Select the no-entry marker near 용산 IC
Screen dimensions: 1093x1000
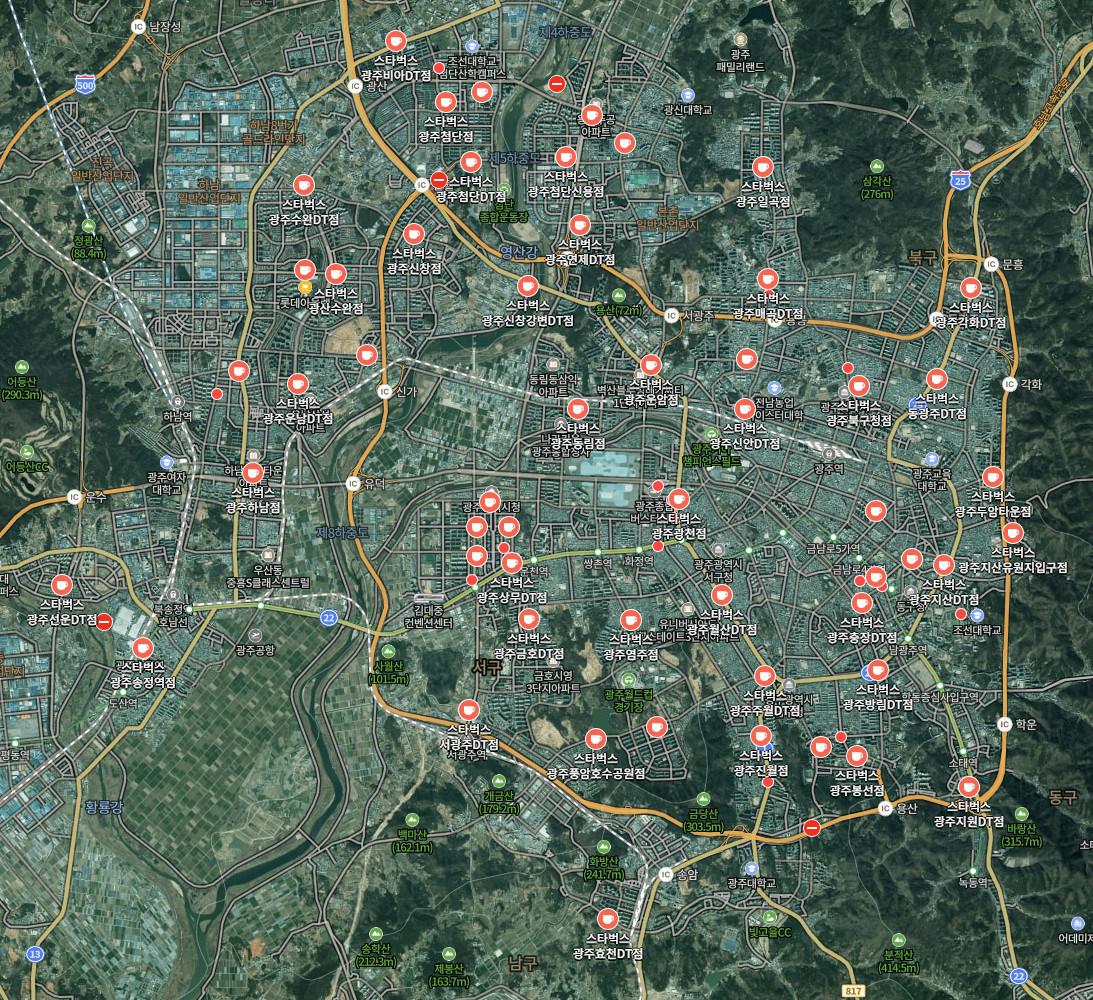tap(811, 827)
